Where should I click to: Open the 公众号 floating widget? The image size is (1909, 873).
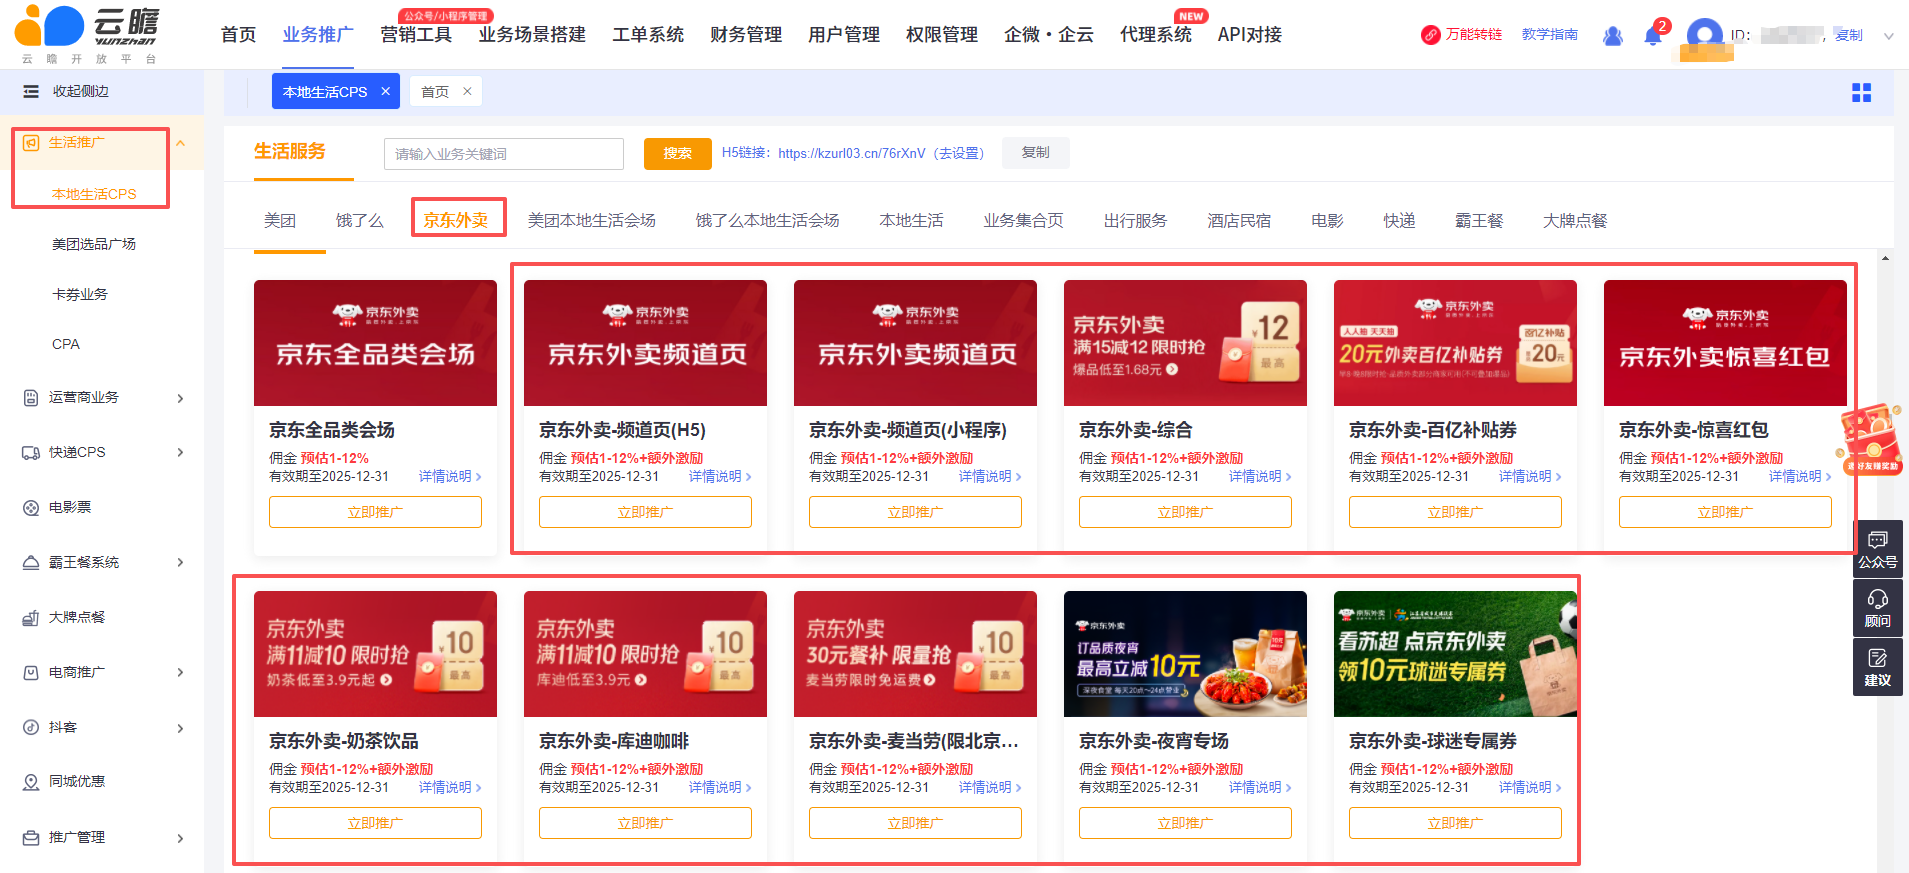1878,549
